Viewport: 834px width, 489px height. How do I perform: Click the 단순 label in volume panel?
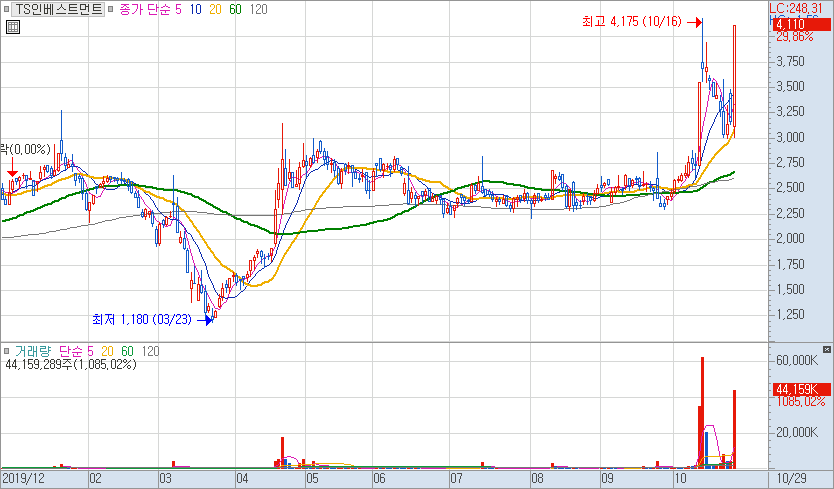(x=70, y=351)
